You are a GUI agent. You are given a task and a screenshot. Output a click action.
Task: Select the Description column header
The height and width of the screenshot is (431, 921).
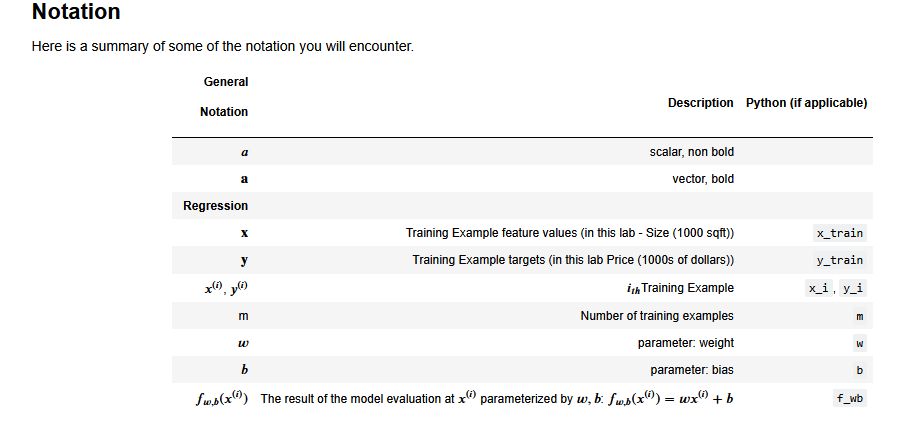tap(700, 103)
